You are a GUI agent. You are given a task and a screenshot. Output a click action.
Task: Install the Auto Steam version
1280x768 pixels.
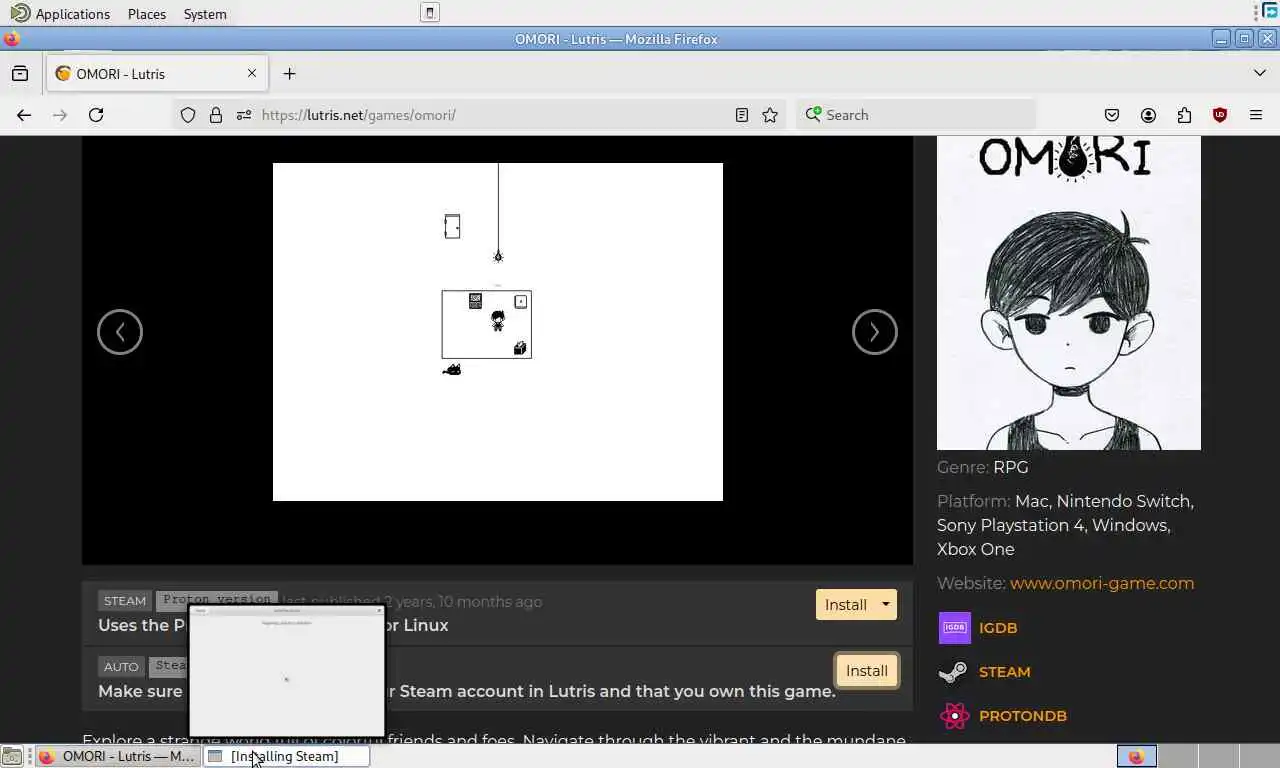click(867, 671)
